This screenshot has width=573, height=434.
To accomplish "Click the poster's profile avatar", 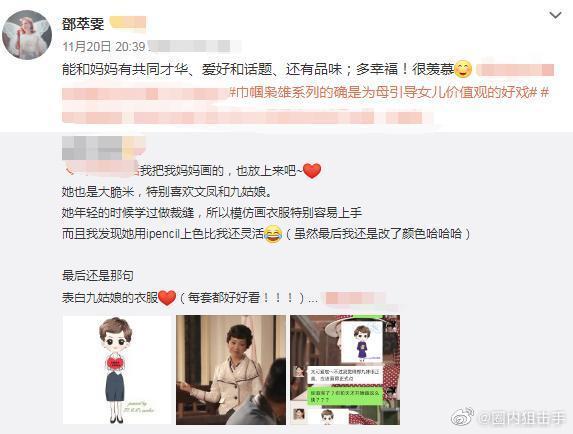I will 27,35.
